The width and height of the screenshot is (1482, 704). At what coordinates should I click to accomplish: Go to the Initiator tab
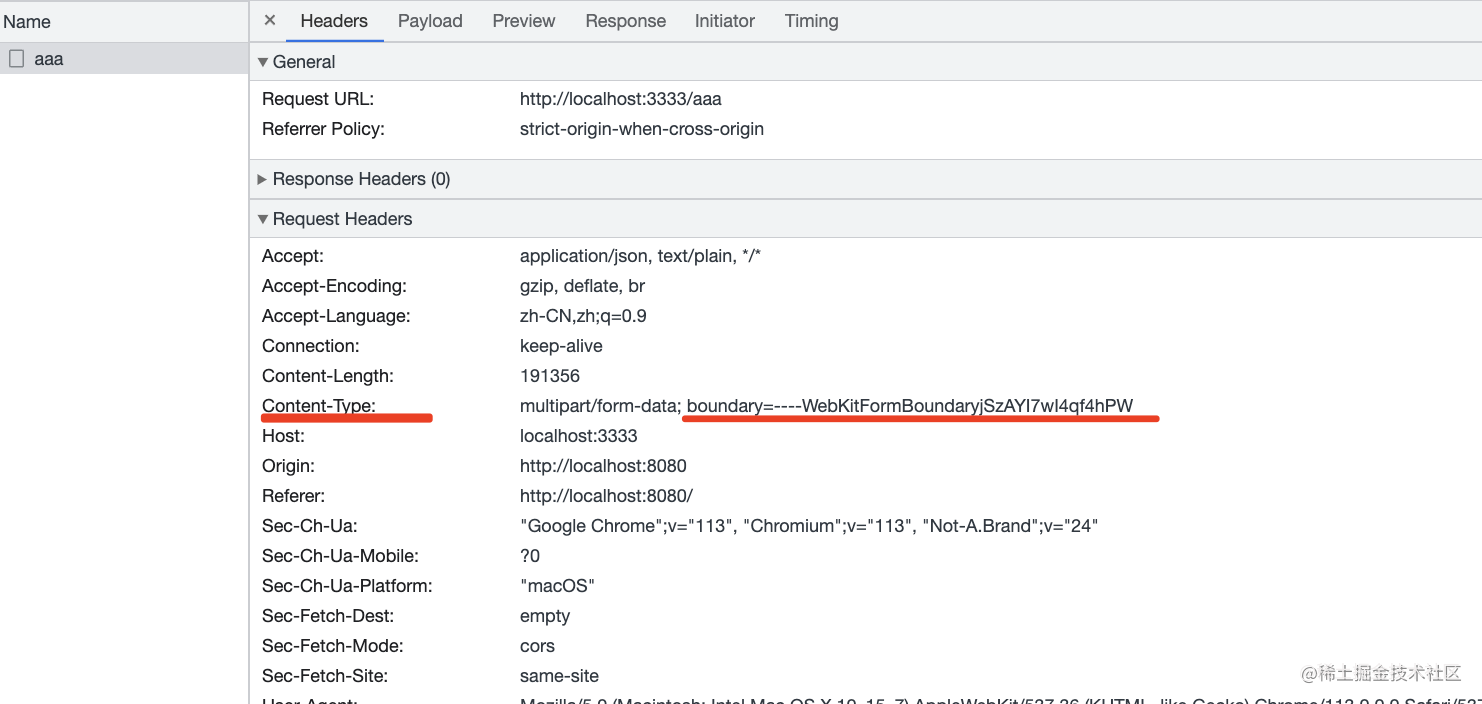coord(724,21)
